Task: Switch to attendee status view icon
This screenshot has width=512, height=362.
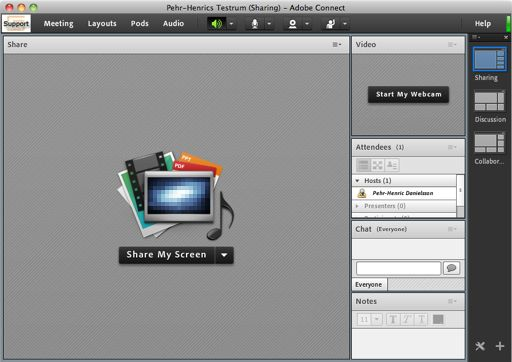Action: point(392,165)
